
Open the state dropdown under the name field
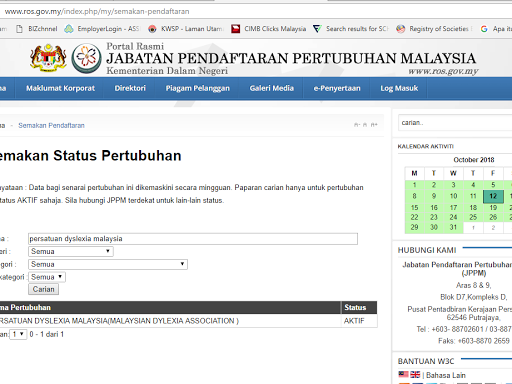(71, 251)
